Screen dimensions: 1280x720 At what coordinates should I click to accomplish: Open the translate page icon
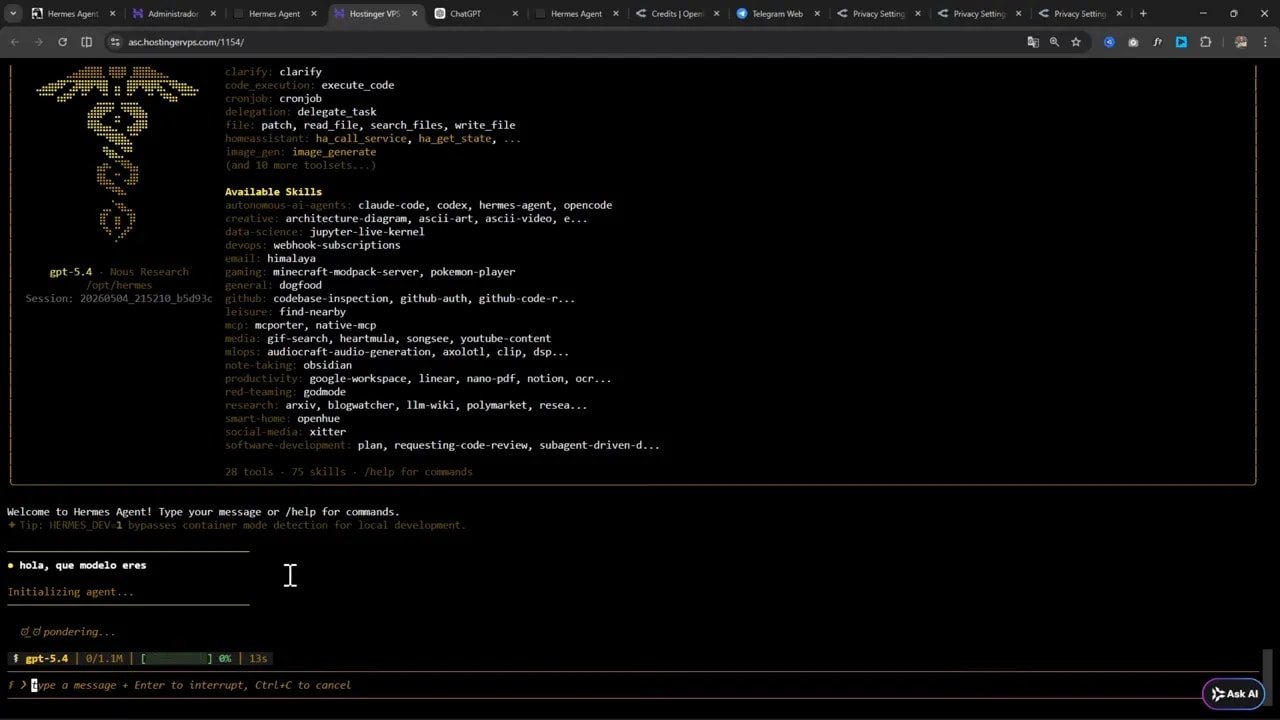1033,42
